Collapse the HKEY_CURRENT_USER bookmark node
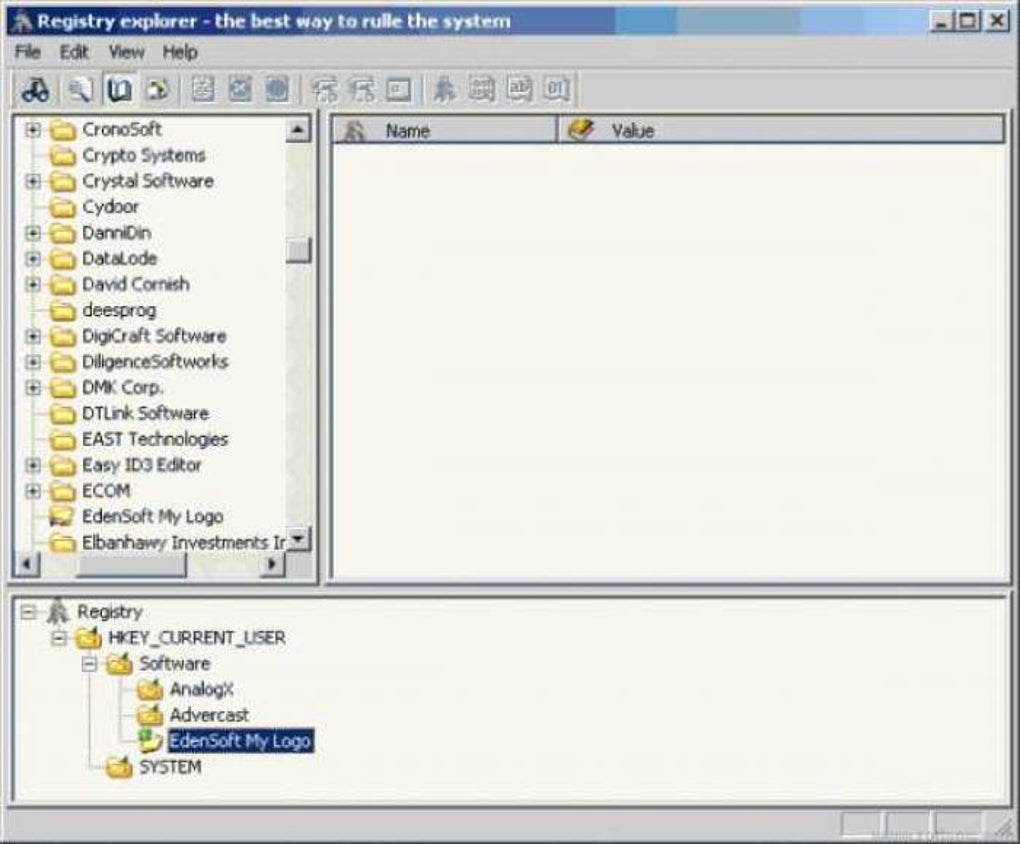 click(59, 638)
